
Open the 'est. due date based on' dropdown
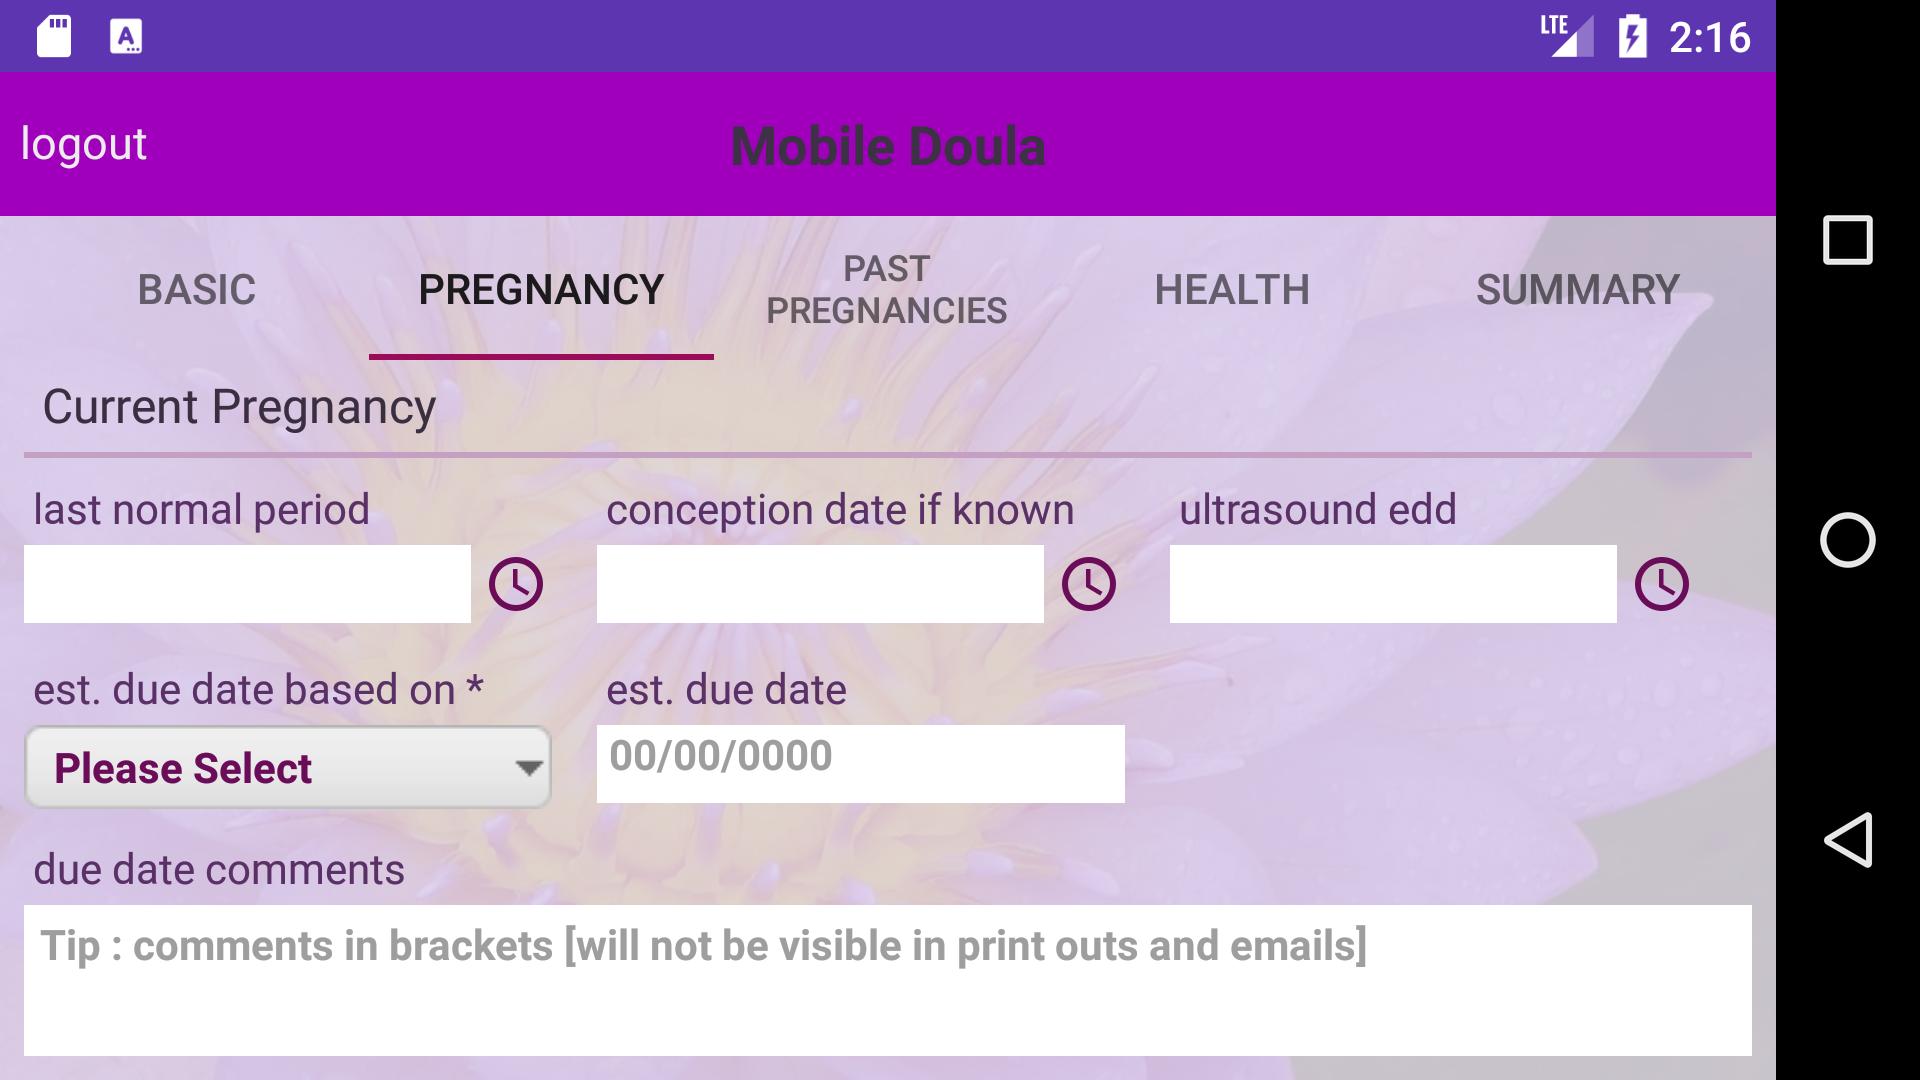288,767
